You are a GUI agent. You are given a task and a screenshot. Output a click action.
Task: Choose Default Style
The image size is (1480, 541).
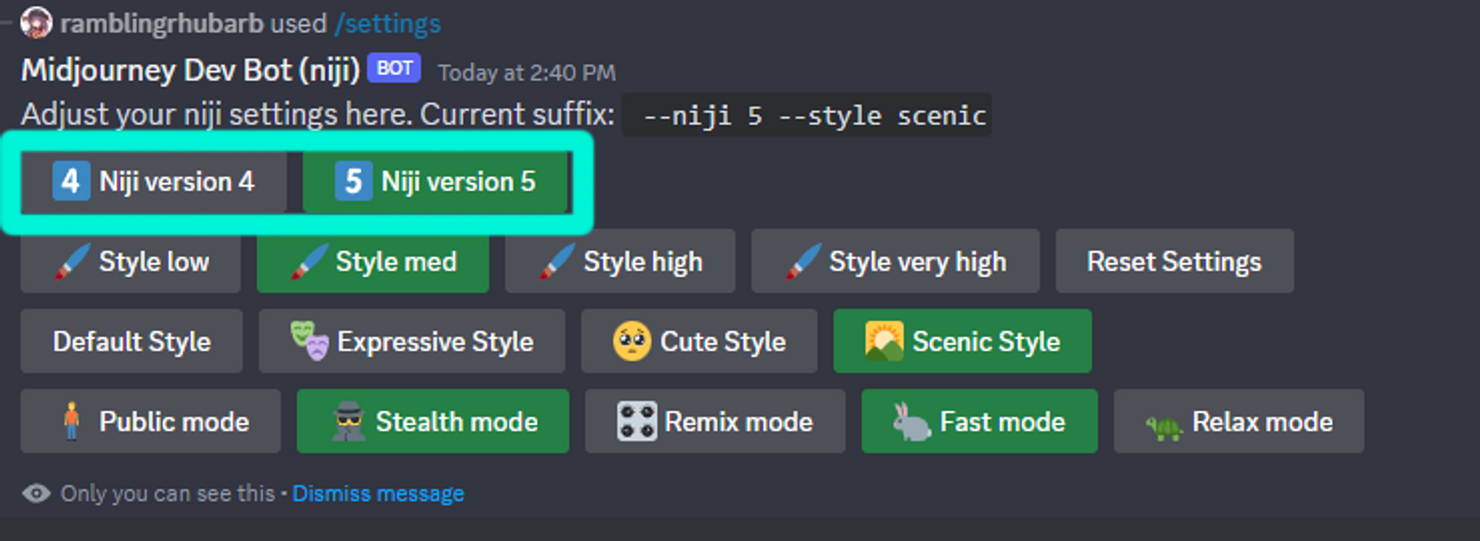(132, 341)
